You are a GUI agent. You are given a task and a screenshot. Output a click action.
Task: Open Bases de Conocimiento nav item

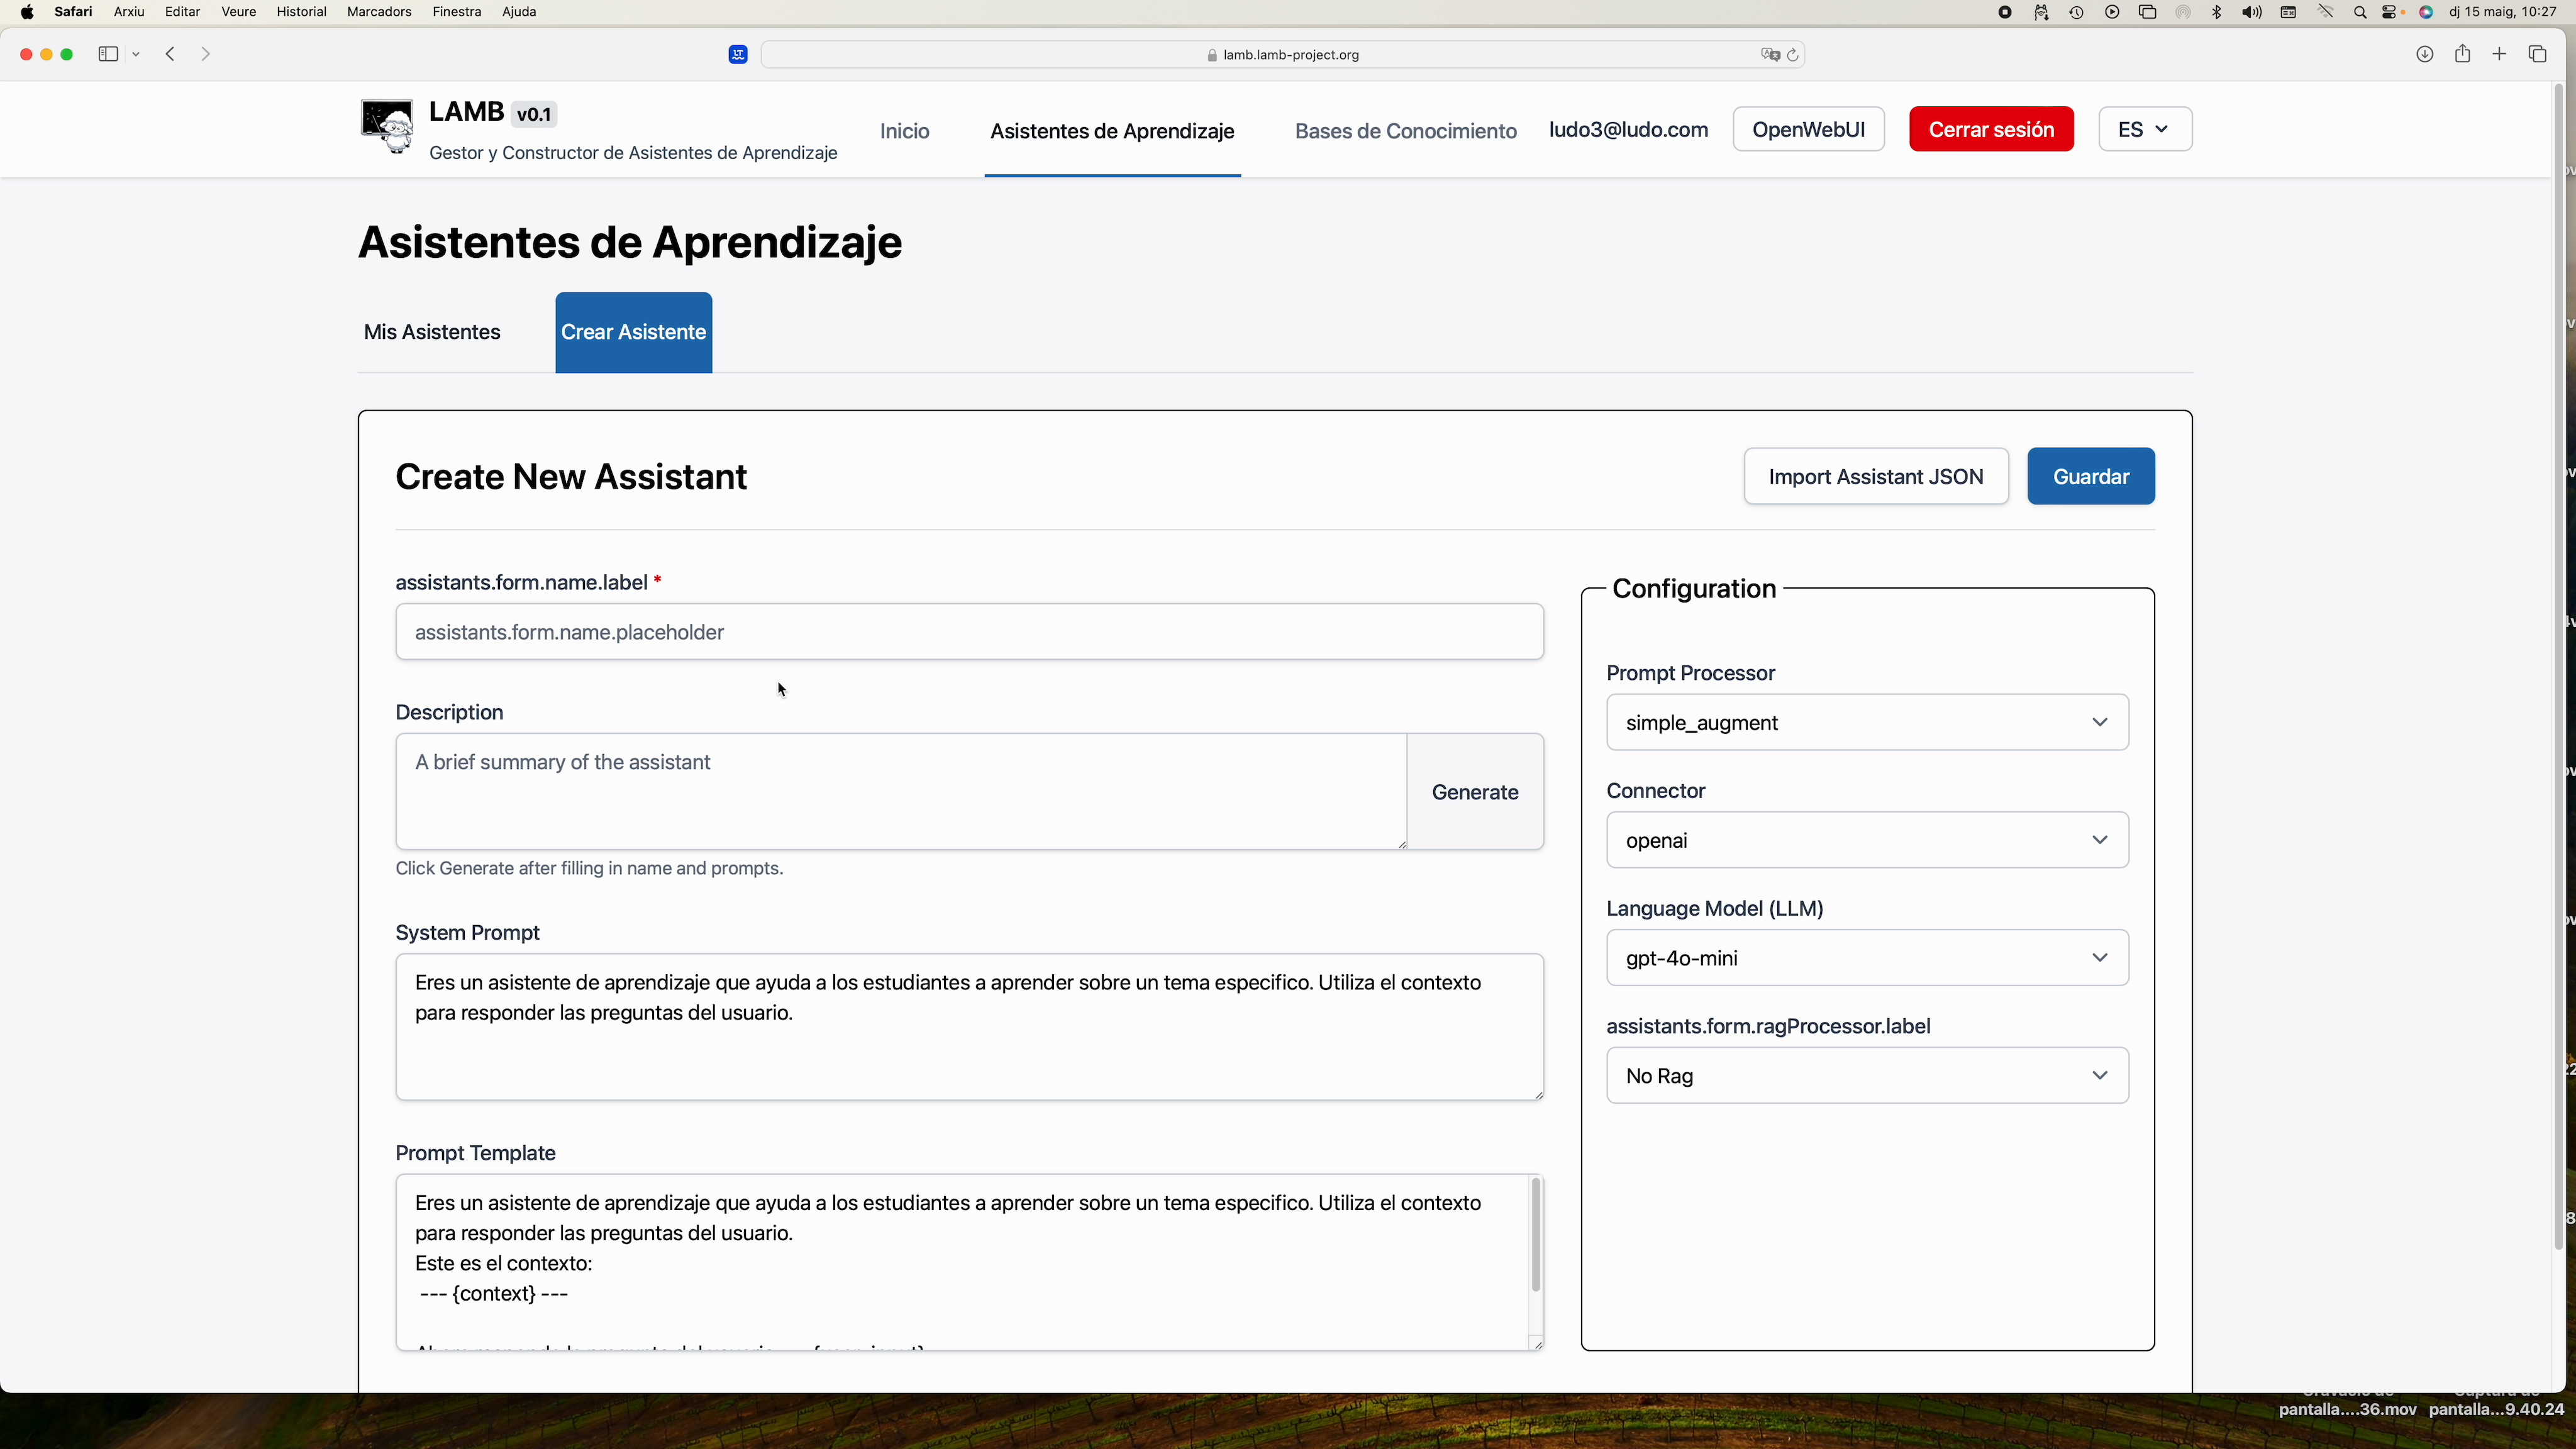pyautogui.click(x=1405, y=131)
